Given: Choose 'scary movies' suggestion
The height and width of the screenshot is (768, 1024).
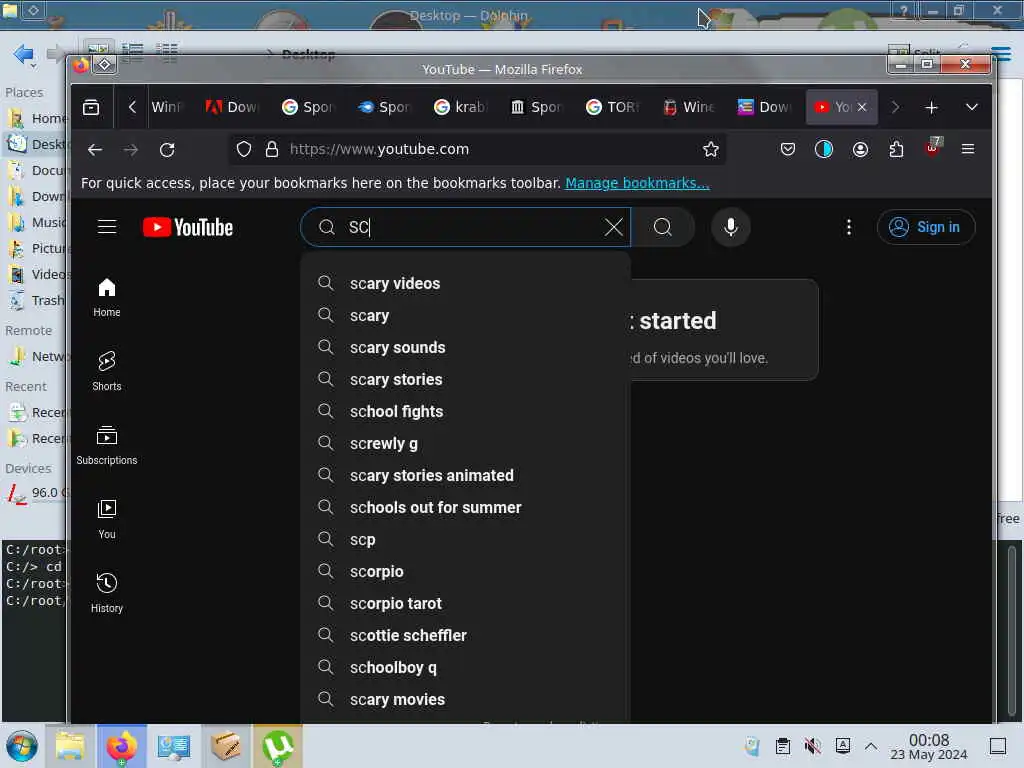Looking at the screenshot, I should [x=466, y=699].
